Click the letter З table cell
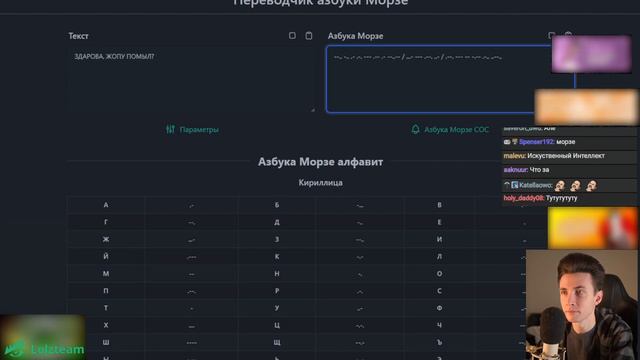 click(x=277, y=239)
